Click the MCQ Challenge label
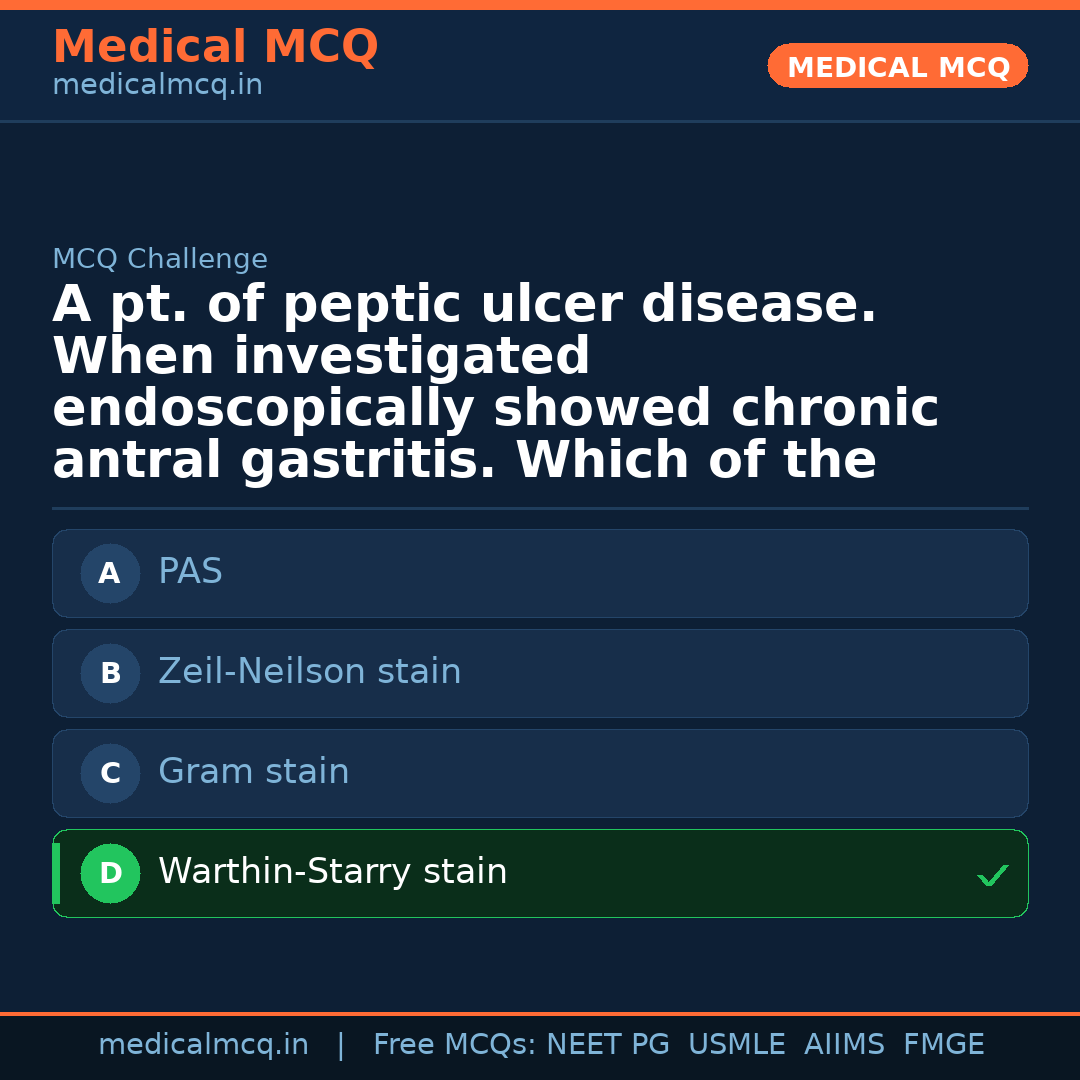 click(160, 259)
